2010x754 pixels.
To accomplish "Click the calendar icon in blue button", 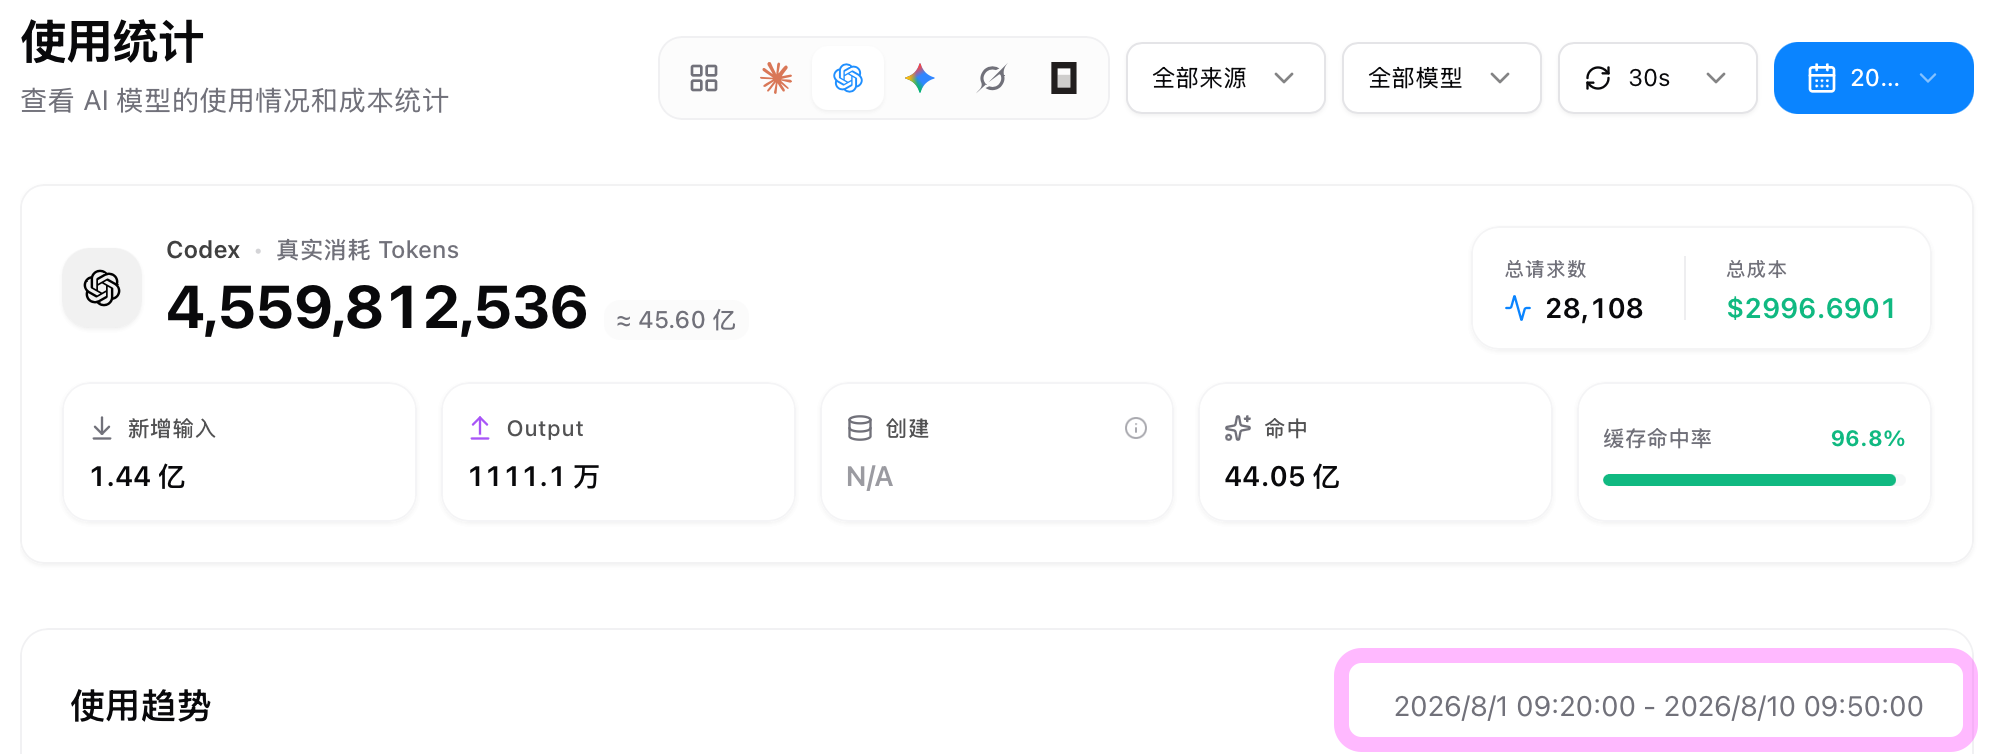I will click(x=1822, y=78).
